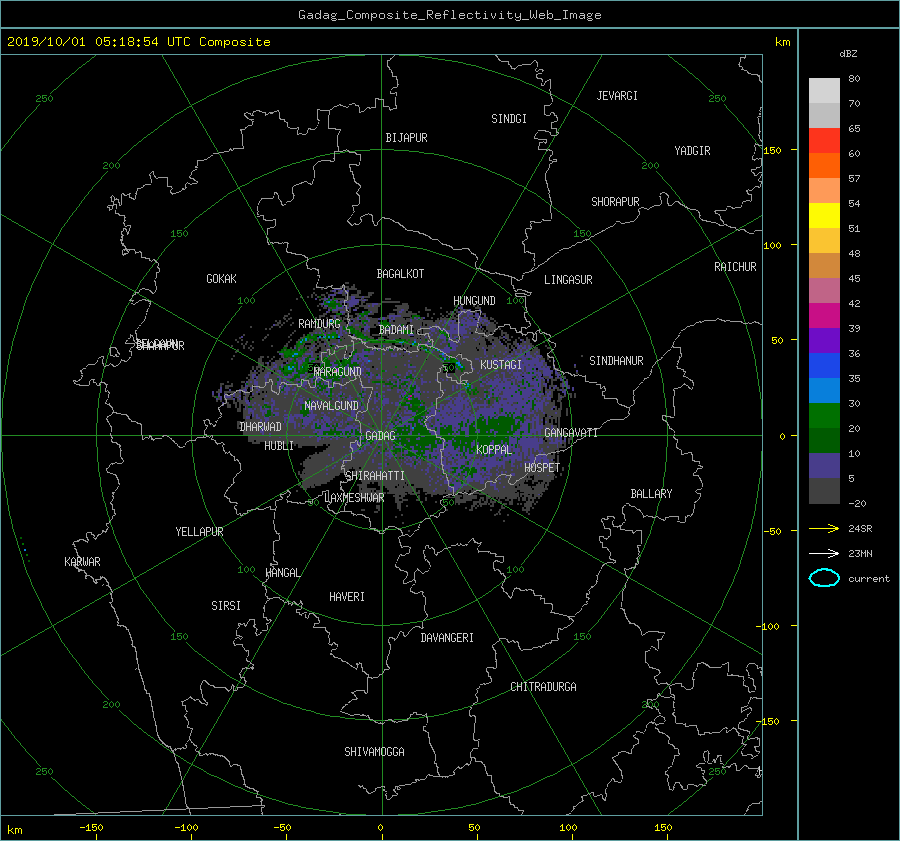Click the HOSPET place label
Viewport: 900px width, 841px height.
point(542,468)
